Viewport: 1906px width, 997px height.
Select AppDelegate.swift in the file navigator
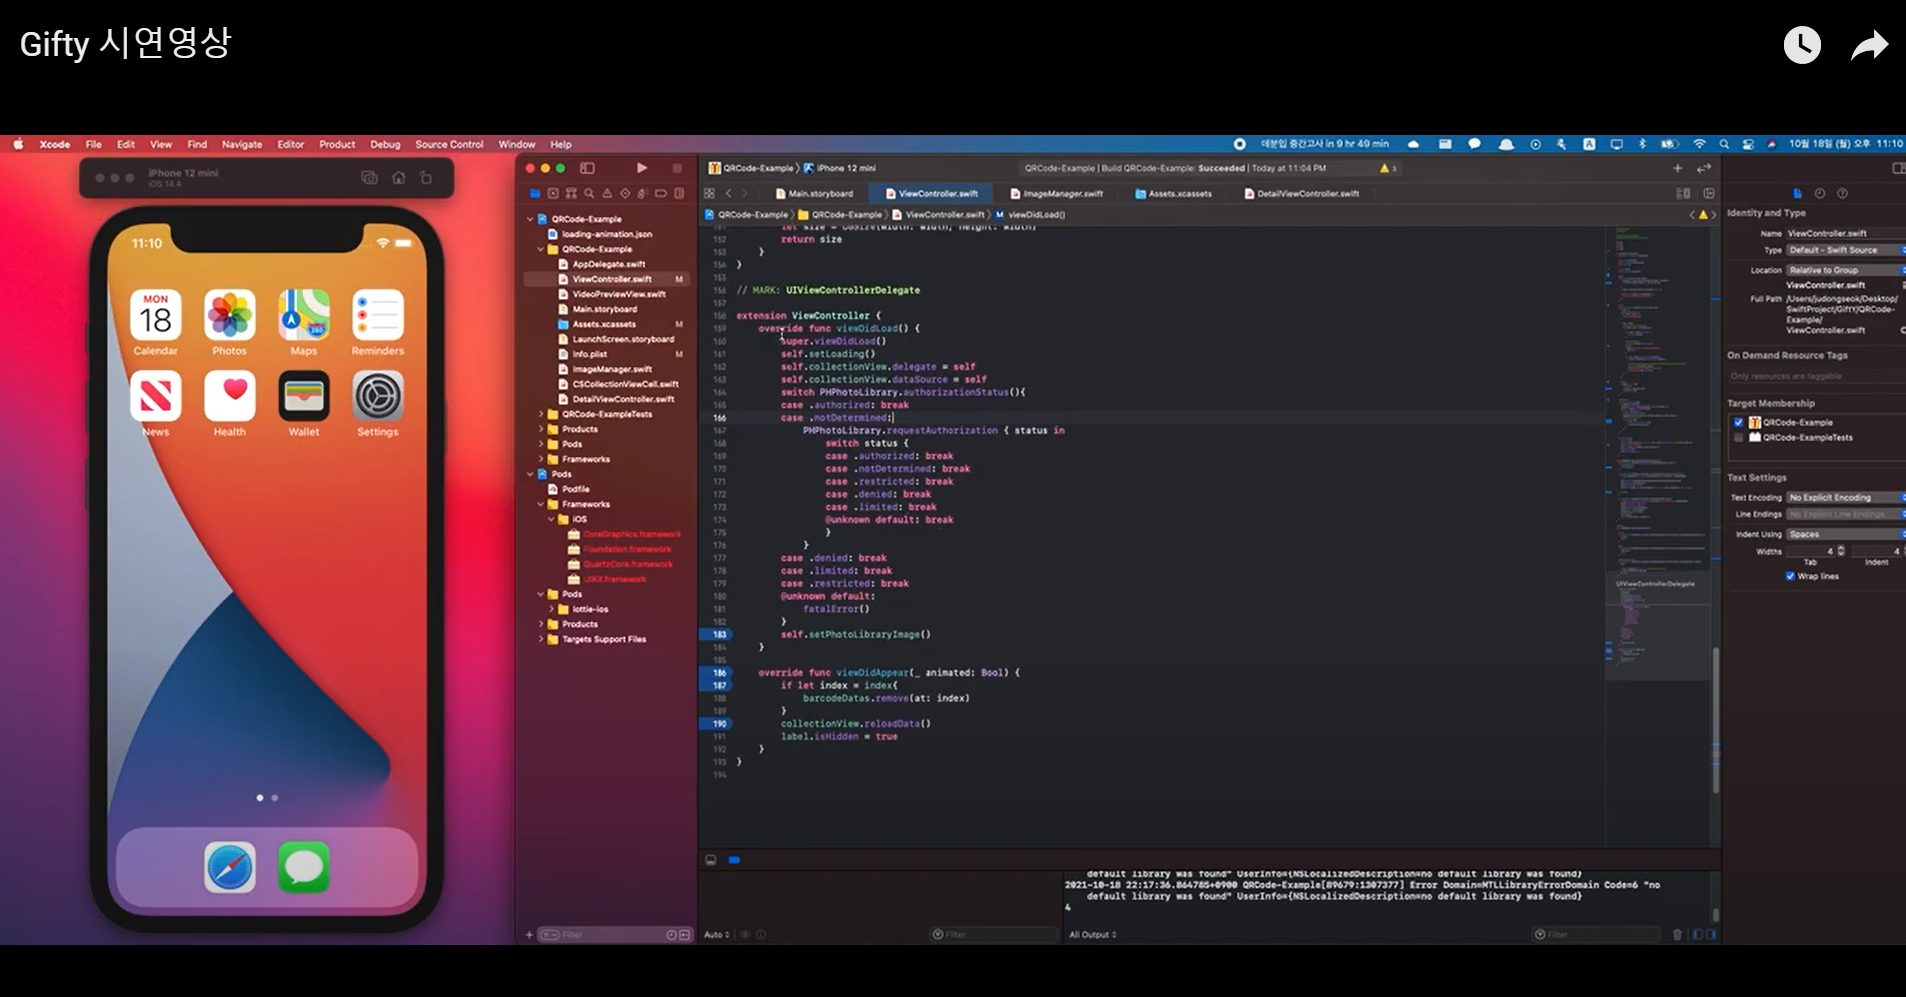(608, 264)
